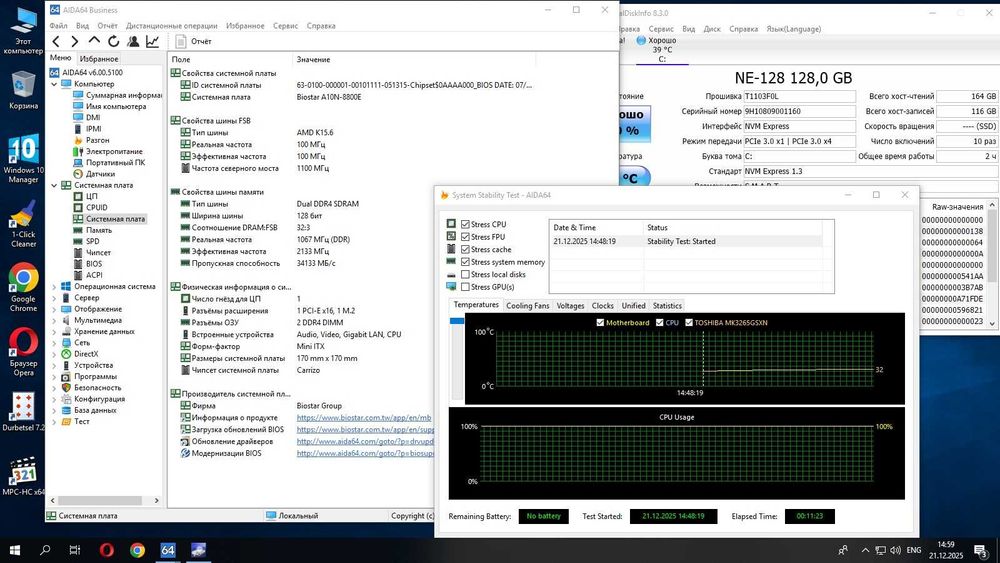Click Chrome icon on the taskbar
1000x563 pixels.
[137, 550]
